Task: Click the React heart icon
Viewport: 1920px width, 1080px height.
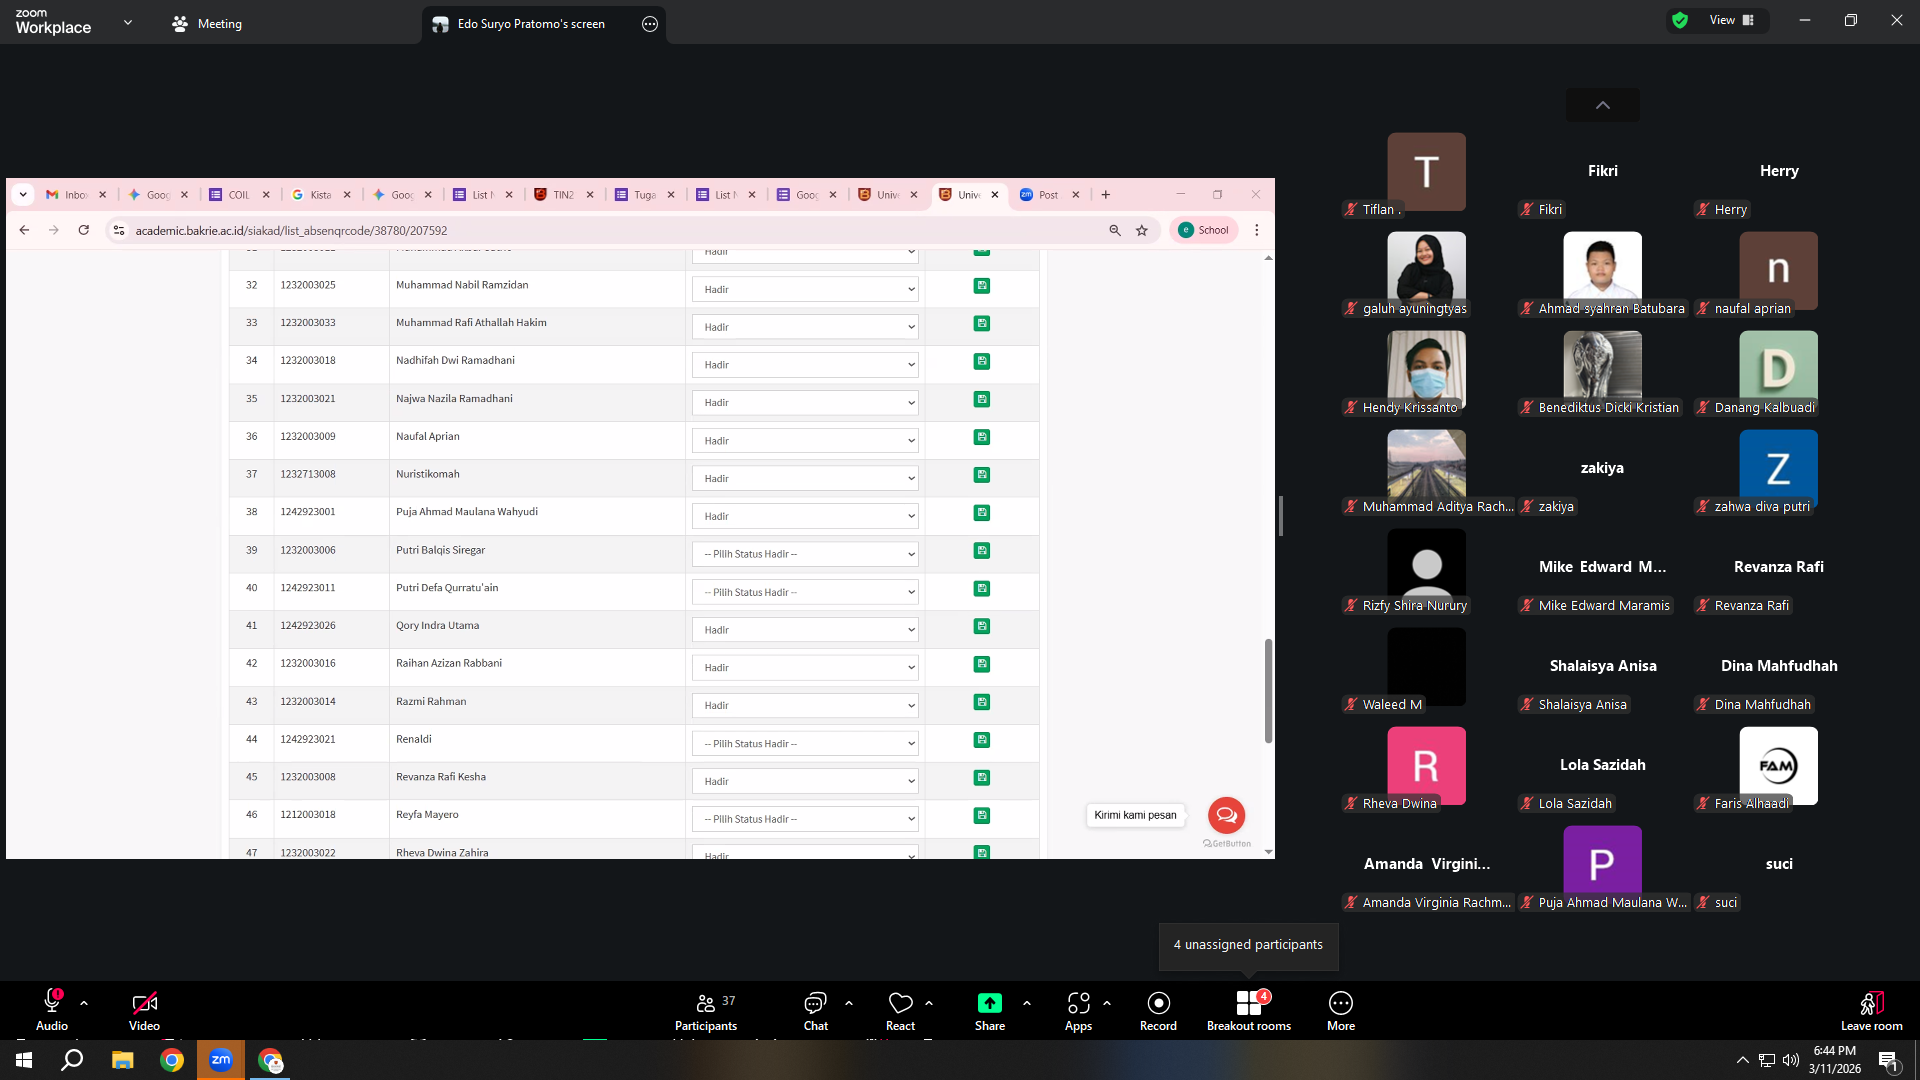Action: (900, 1003)
